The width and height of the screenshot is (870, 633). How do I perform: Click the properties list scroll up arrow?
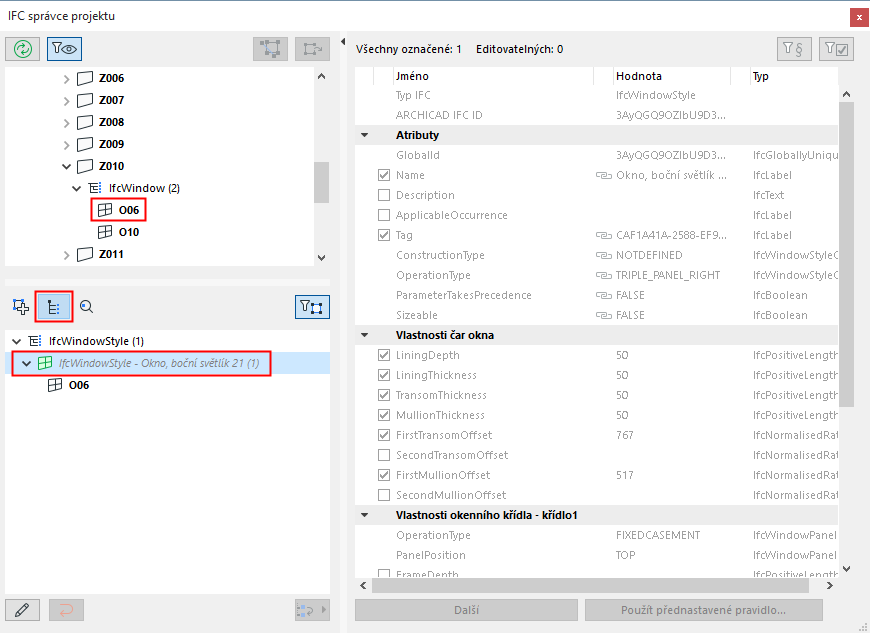[846, 94]
